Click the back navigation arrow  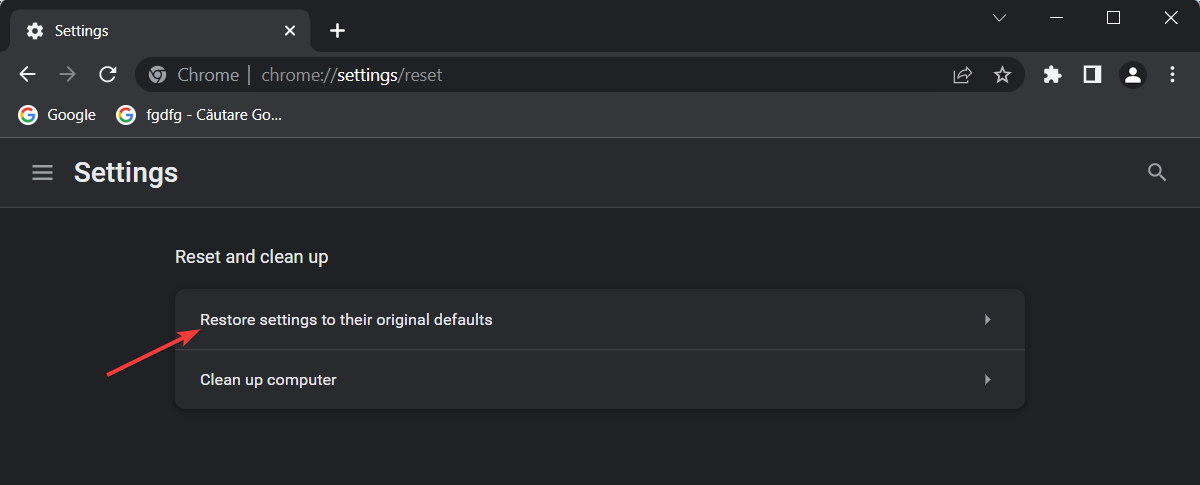point(28,75)
